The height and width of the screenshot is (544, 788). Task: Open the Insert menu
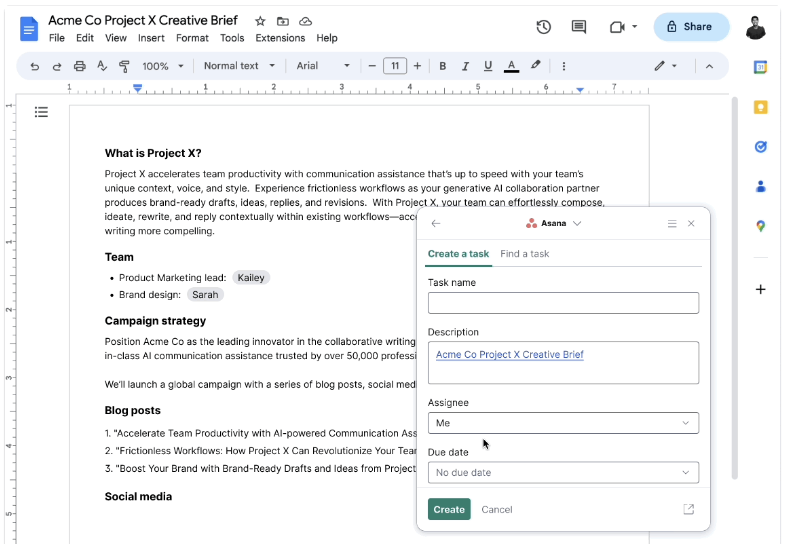[151, 38]
